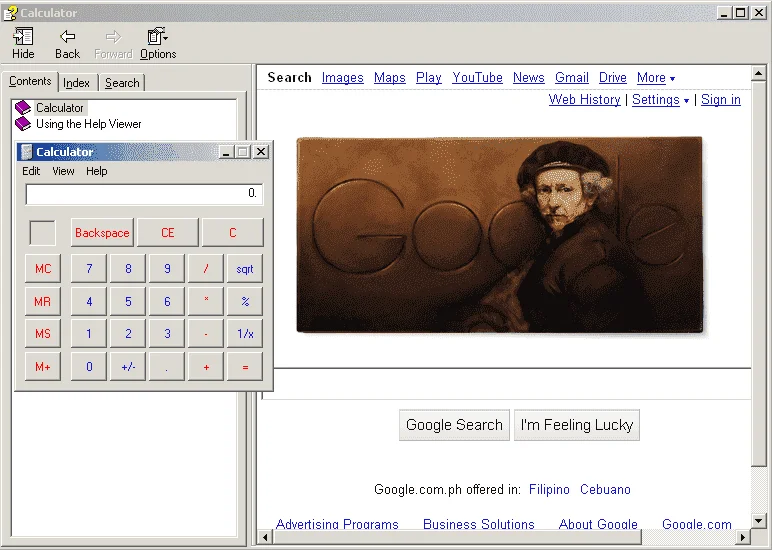Click the 5 key on Calculator
772x550 pixels.
tap(128, 301)
